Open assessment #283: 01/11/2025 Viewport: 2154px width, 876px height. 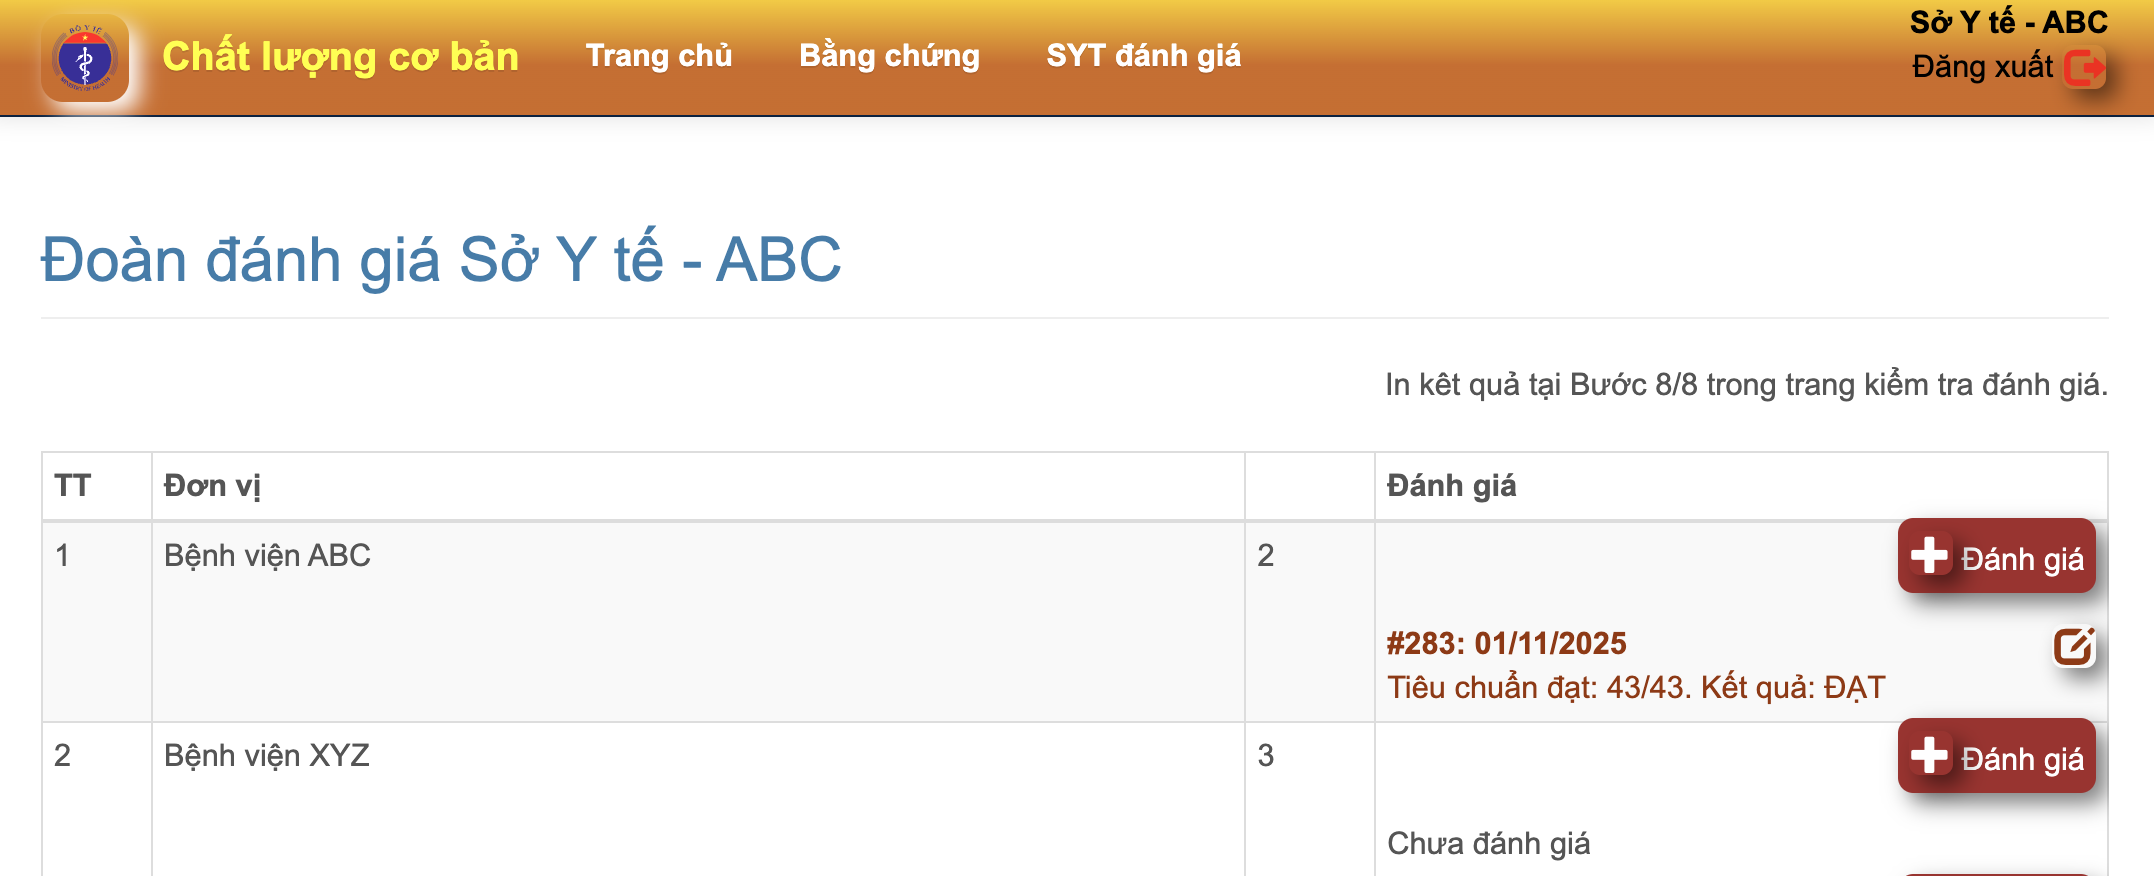tap(1506, 643)
